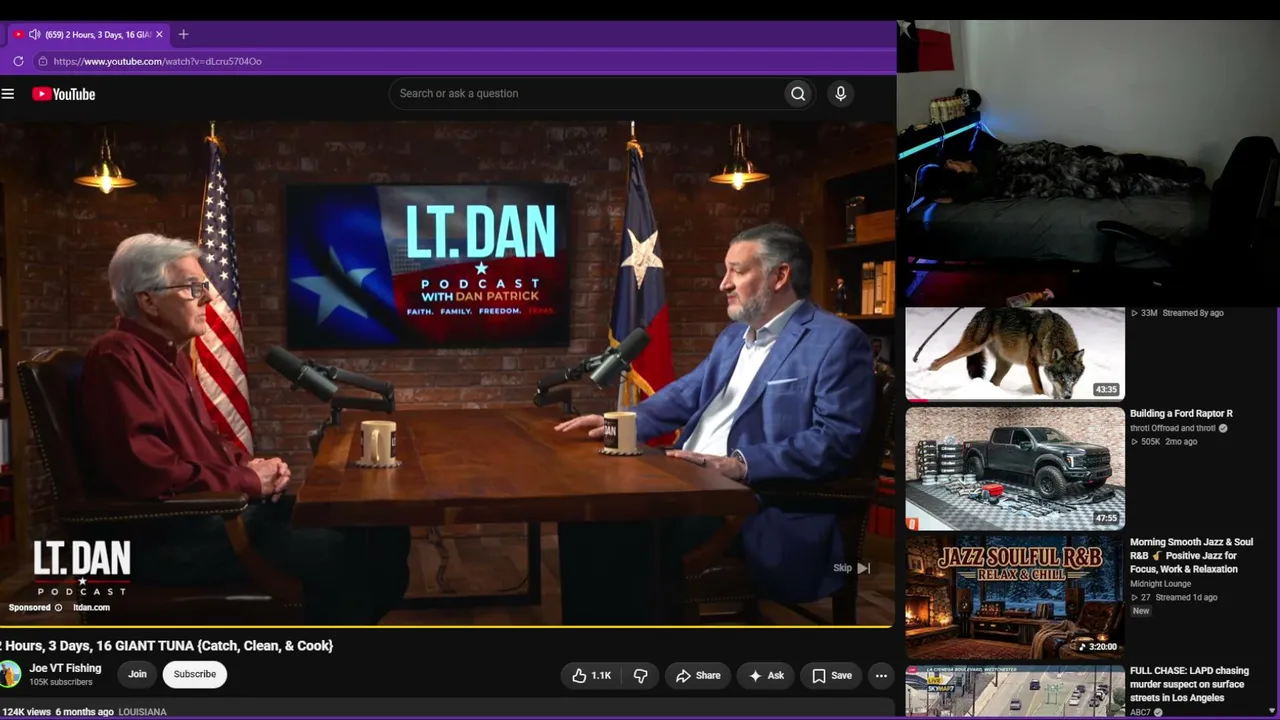The image size is (1280, 720).
Task: Open the Sponsored info icon on the ad
Action: coord(58,608)
